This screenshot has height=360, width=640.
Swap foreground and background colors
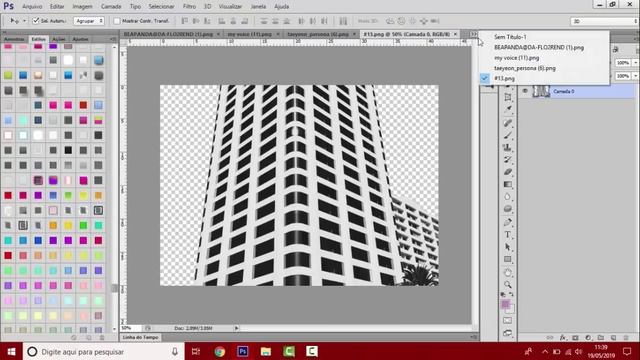[x=511, y=294]
